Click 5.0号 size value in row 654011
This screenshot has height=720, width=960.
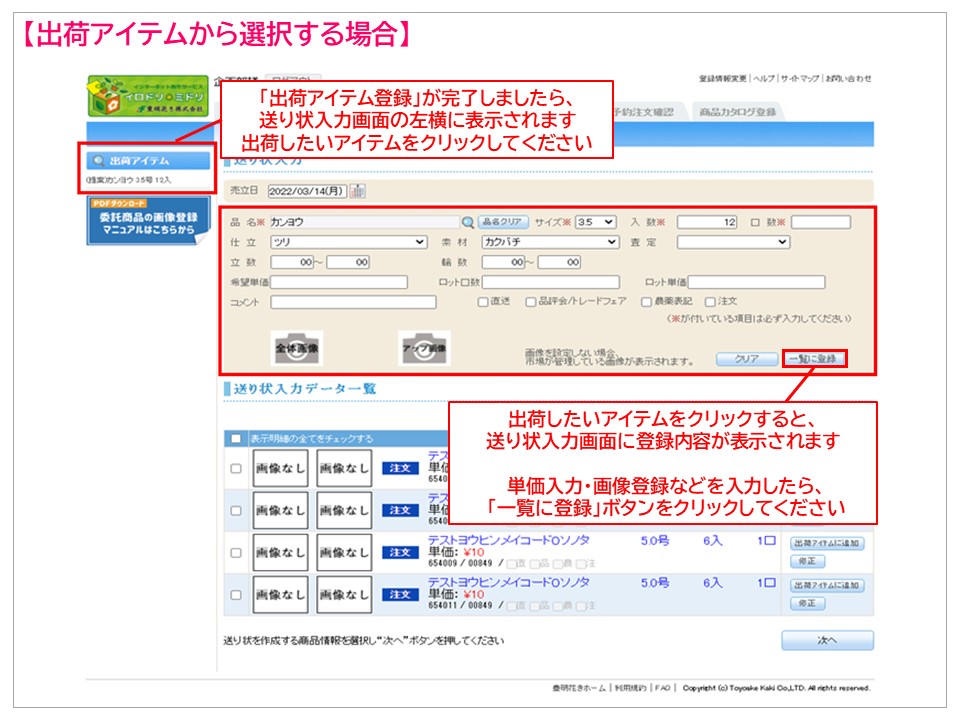pyautogui.click(x=654, y=583)
